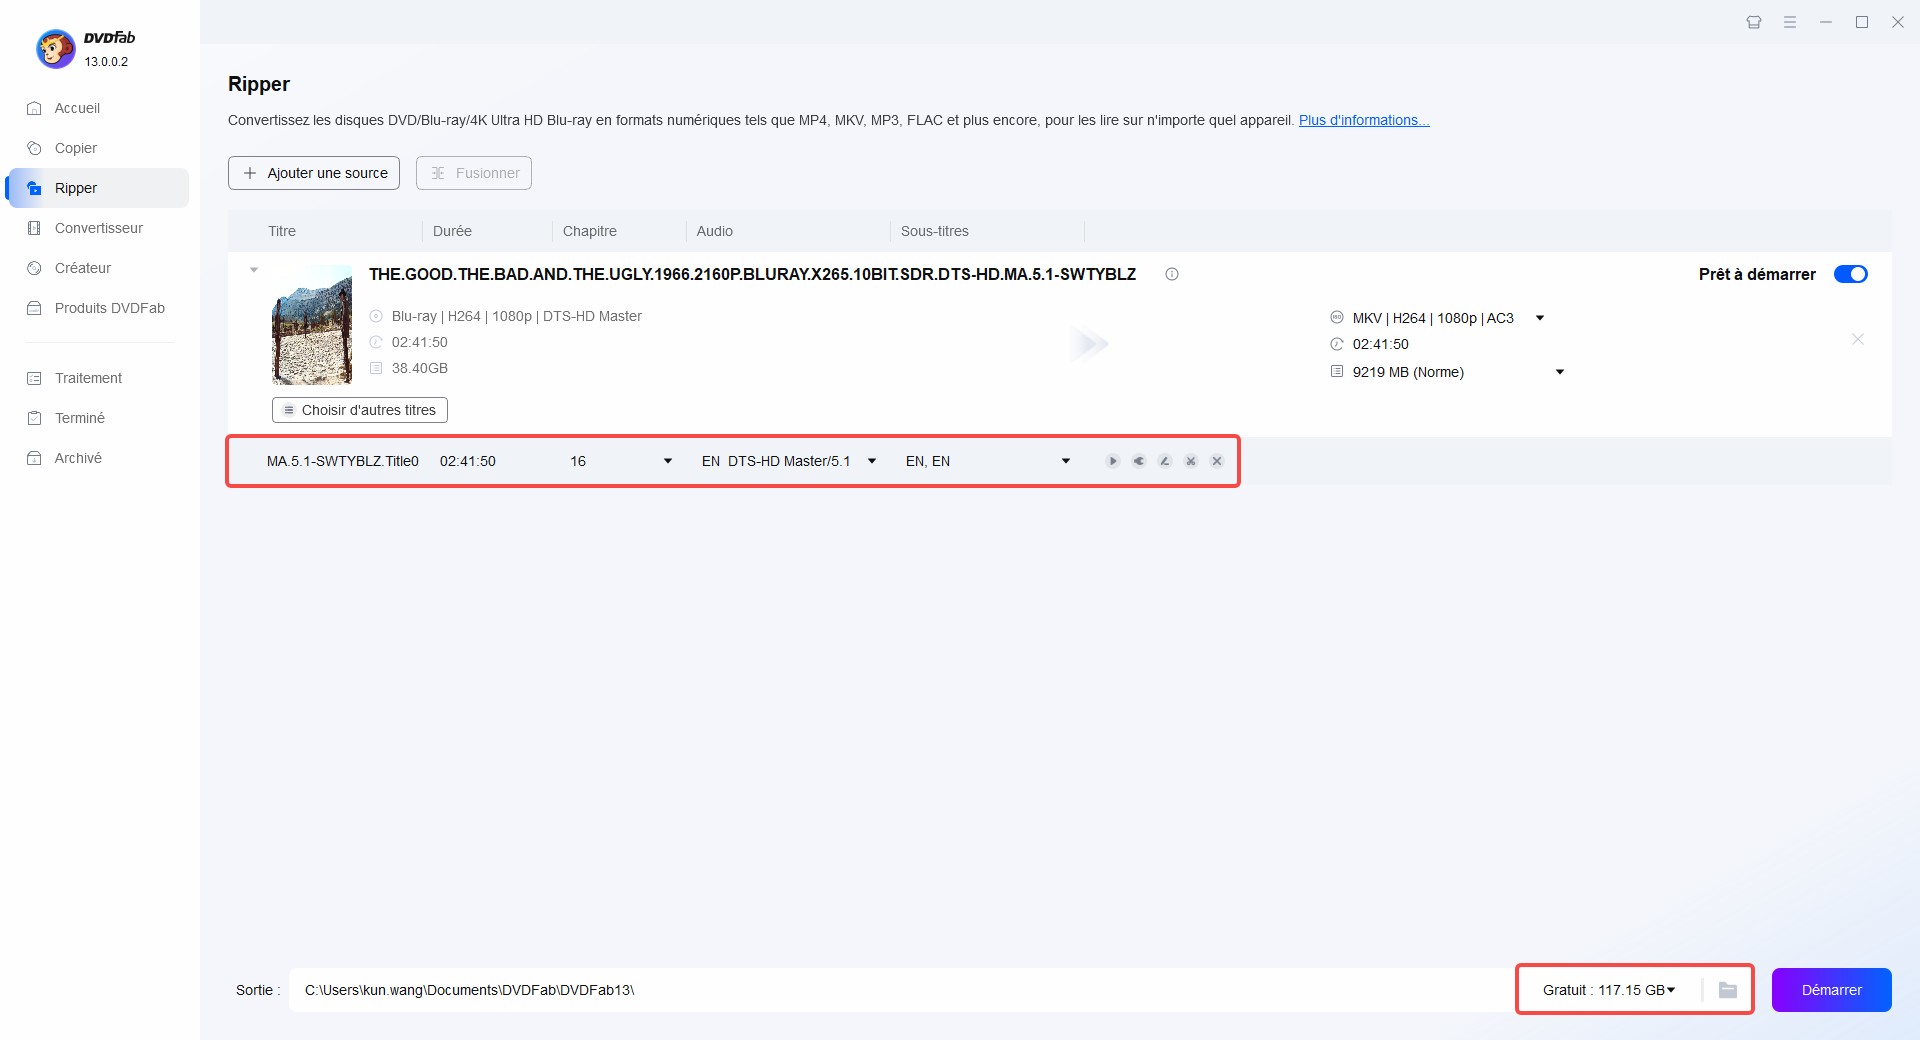The height and width of the screenshot is (1040, 1920).
Task: Collapse the movie task expander arrow
Action: point(254,270)
